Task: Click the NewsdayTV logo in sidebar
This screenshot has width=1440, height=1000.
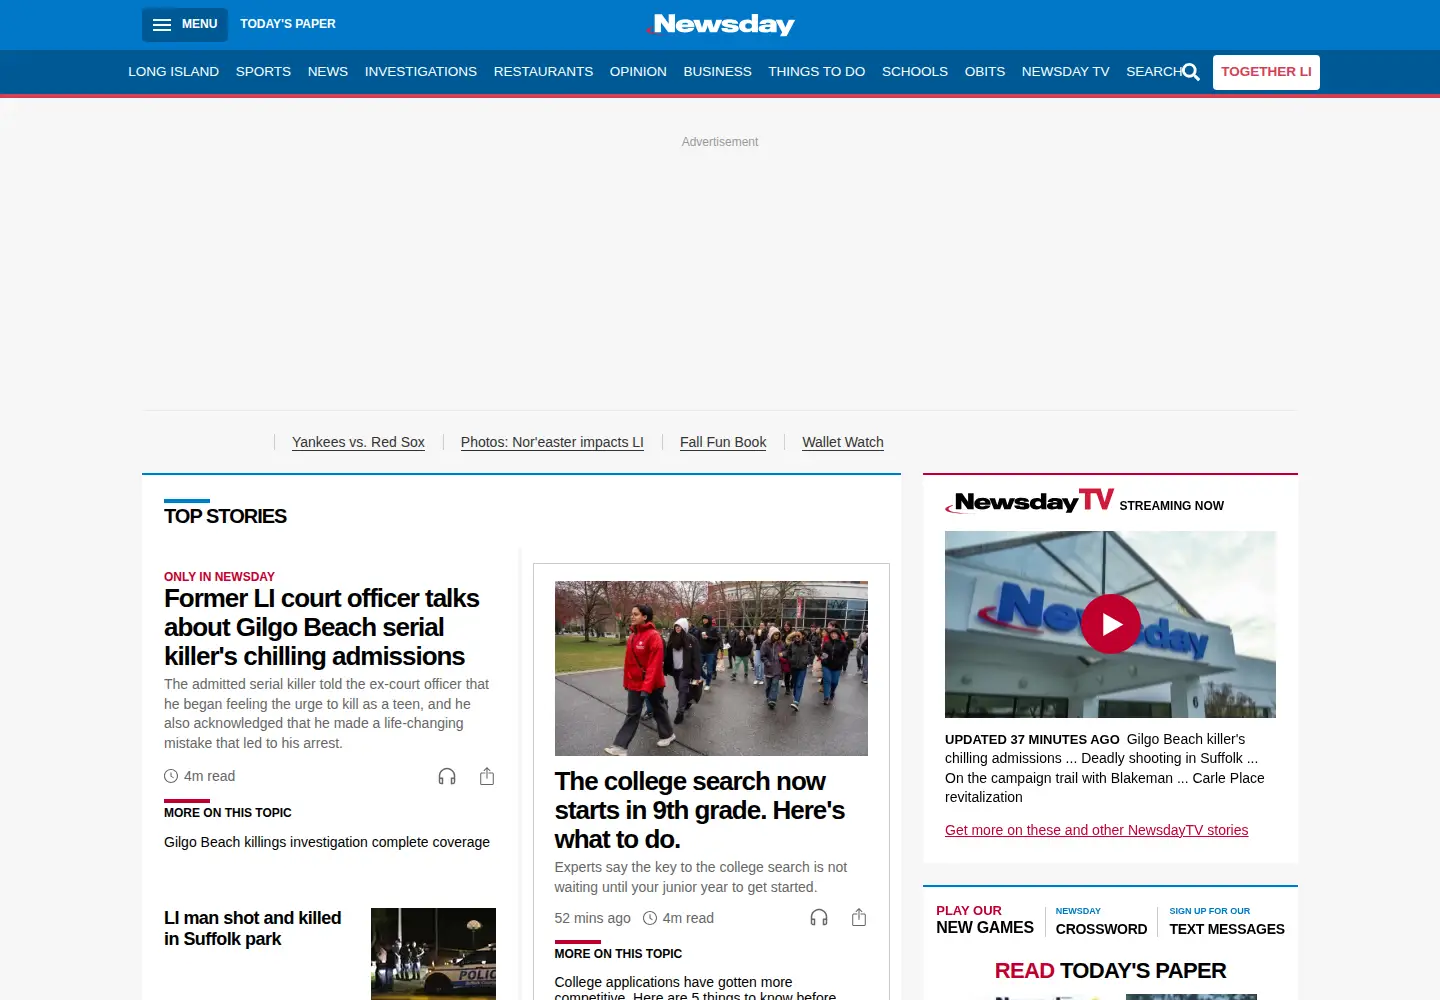Action: tap(1030, 501)
